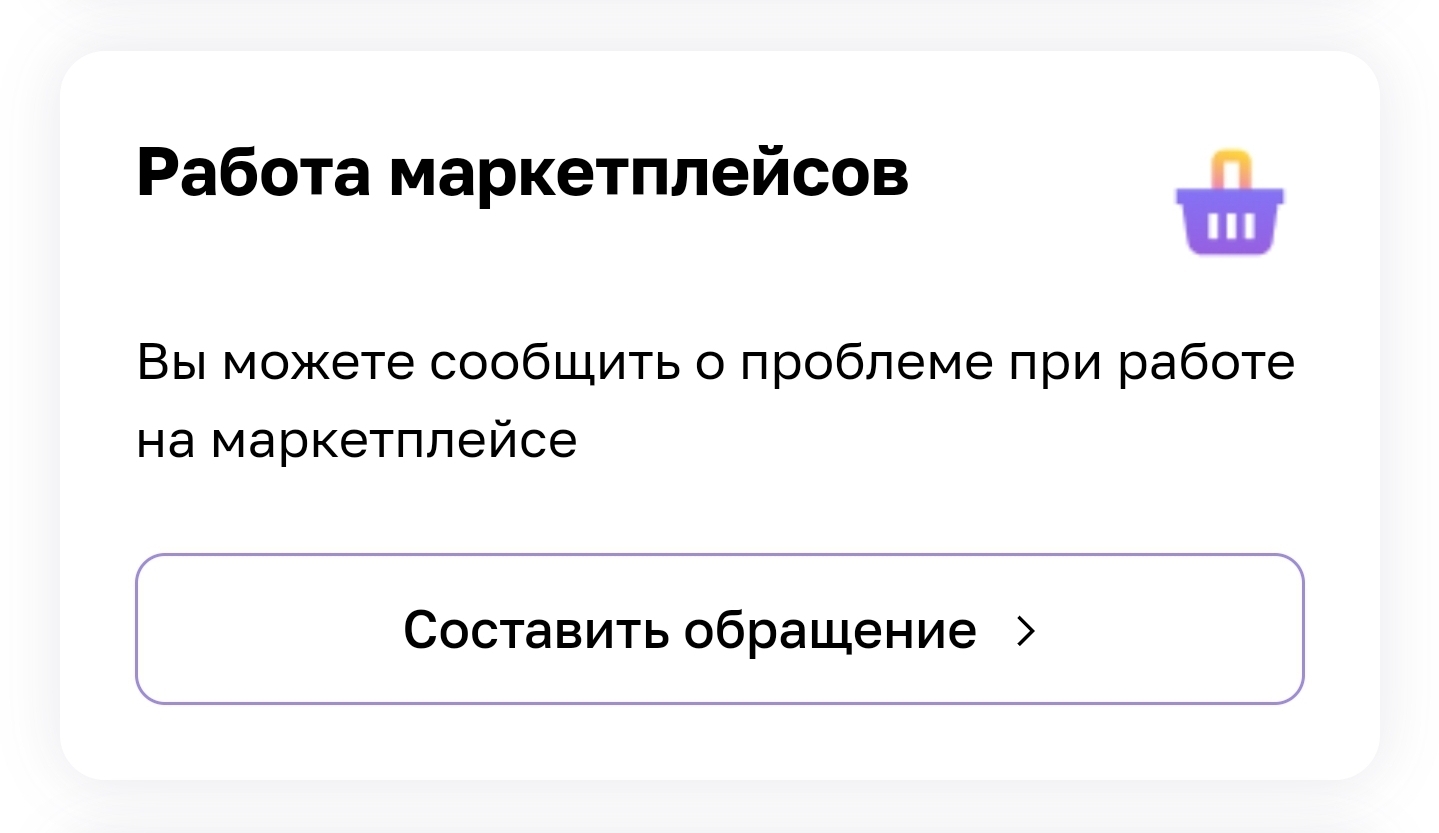This screenshot has width=1439, height=833.
Task: Click the word Составить on the button
Action: pyautogui.click(x=535, y=630)
